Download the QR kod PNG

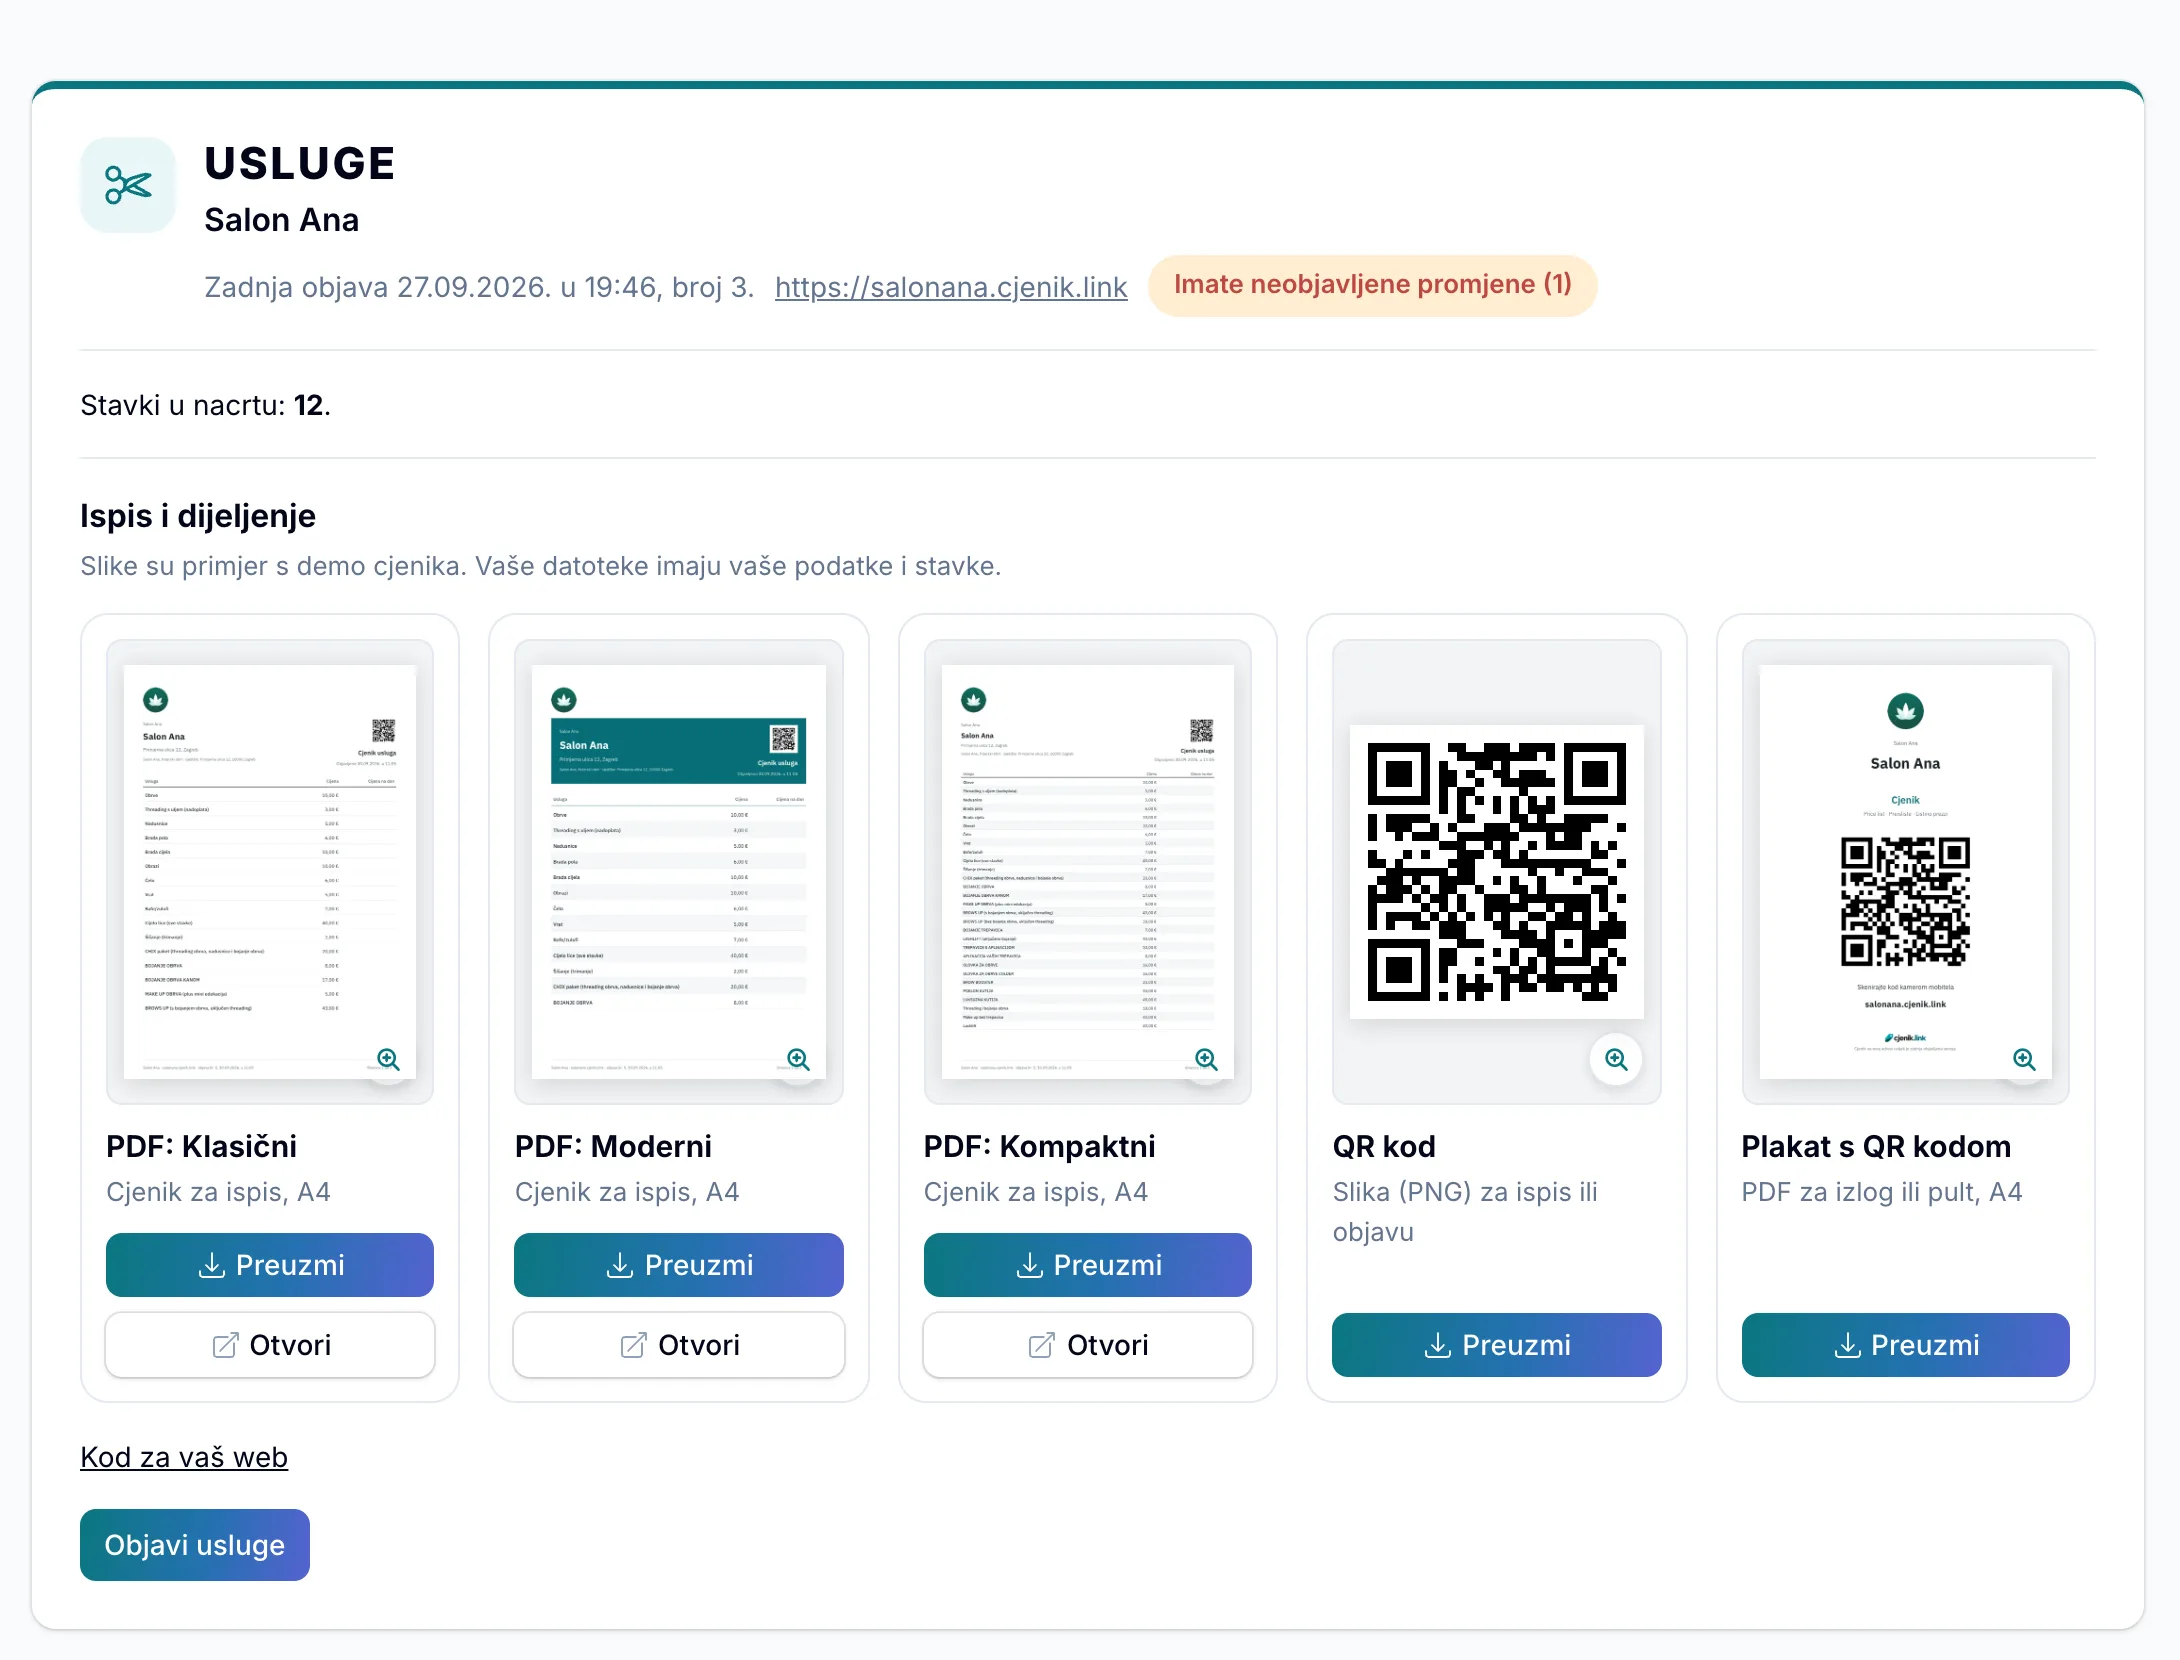[1497, 1345]
